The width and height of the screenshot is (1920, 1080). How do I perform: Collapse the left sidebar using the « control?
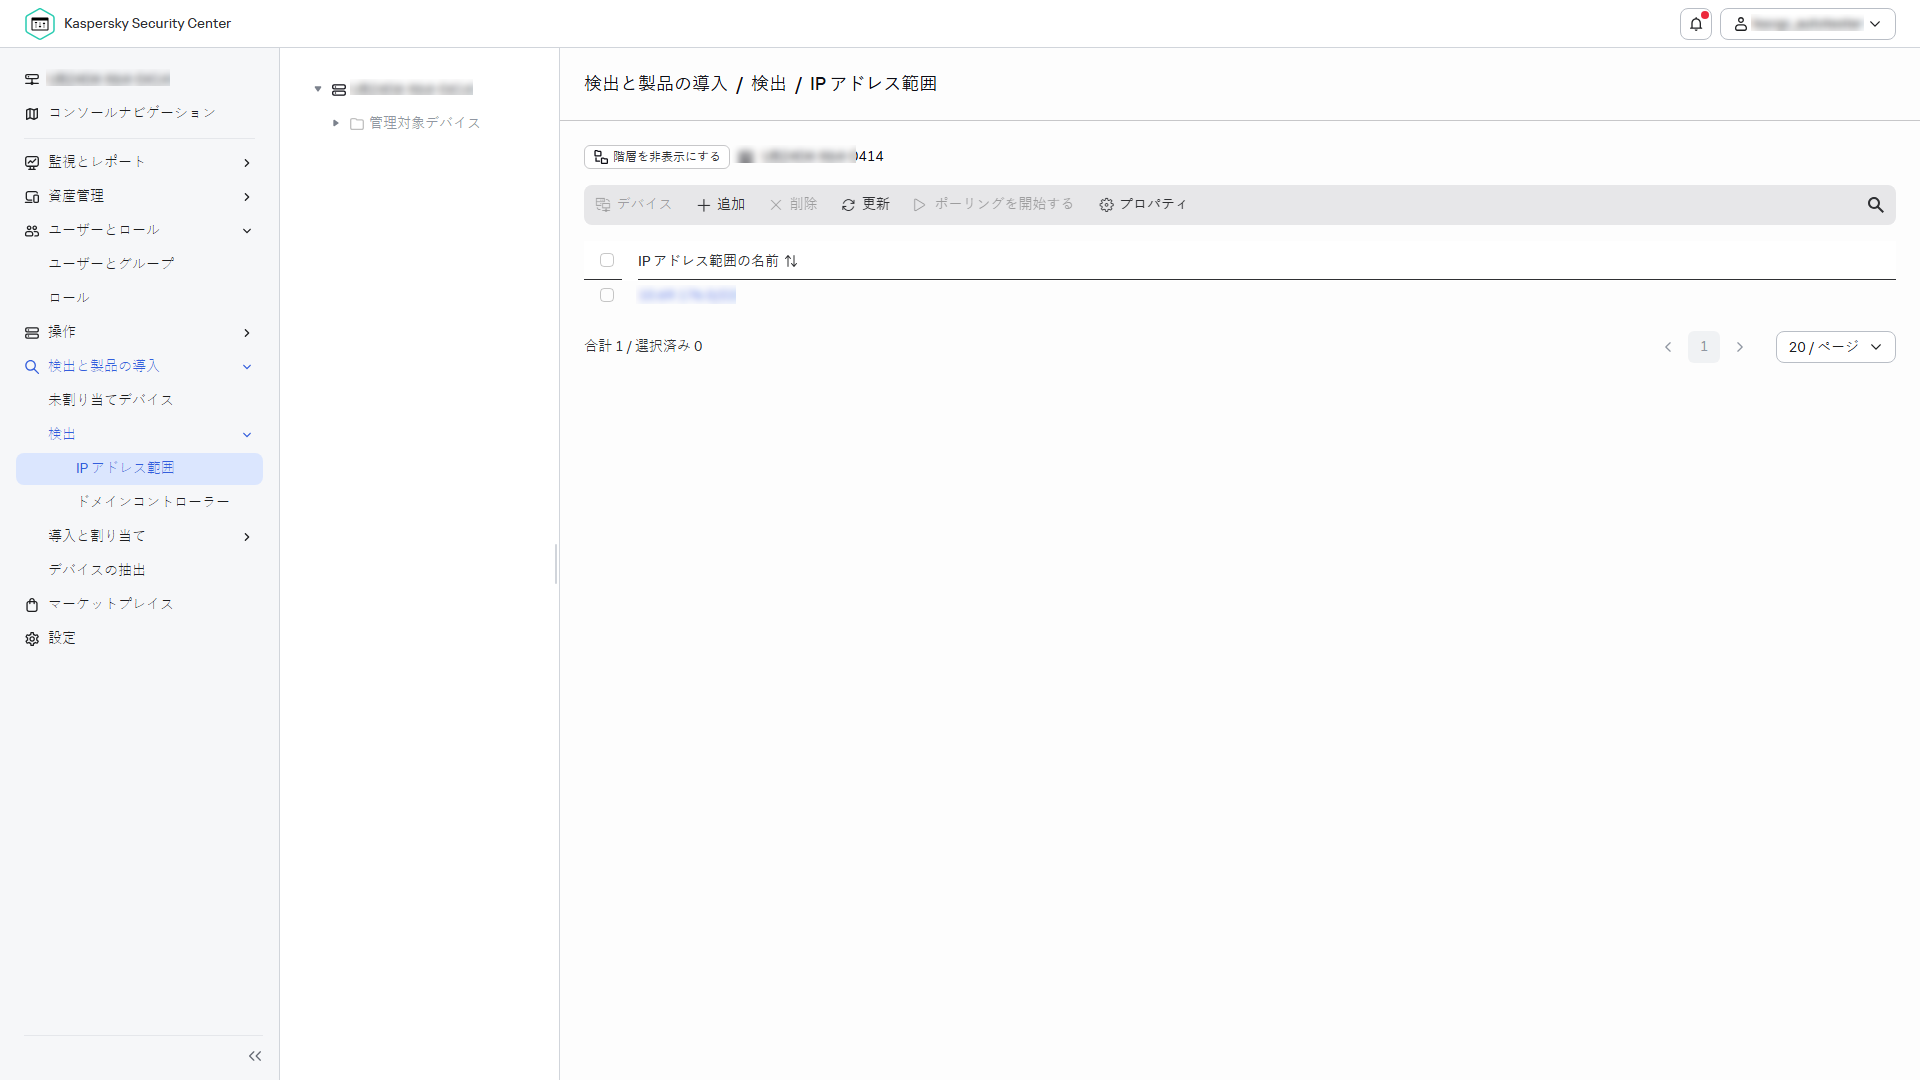click(255, 1055)
